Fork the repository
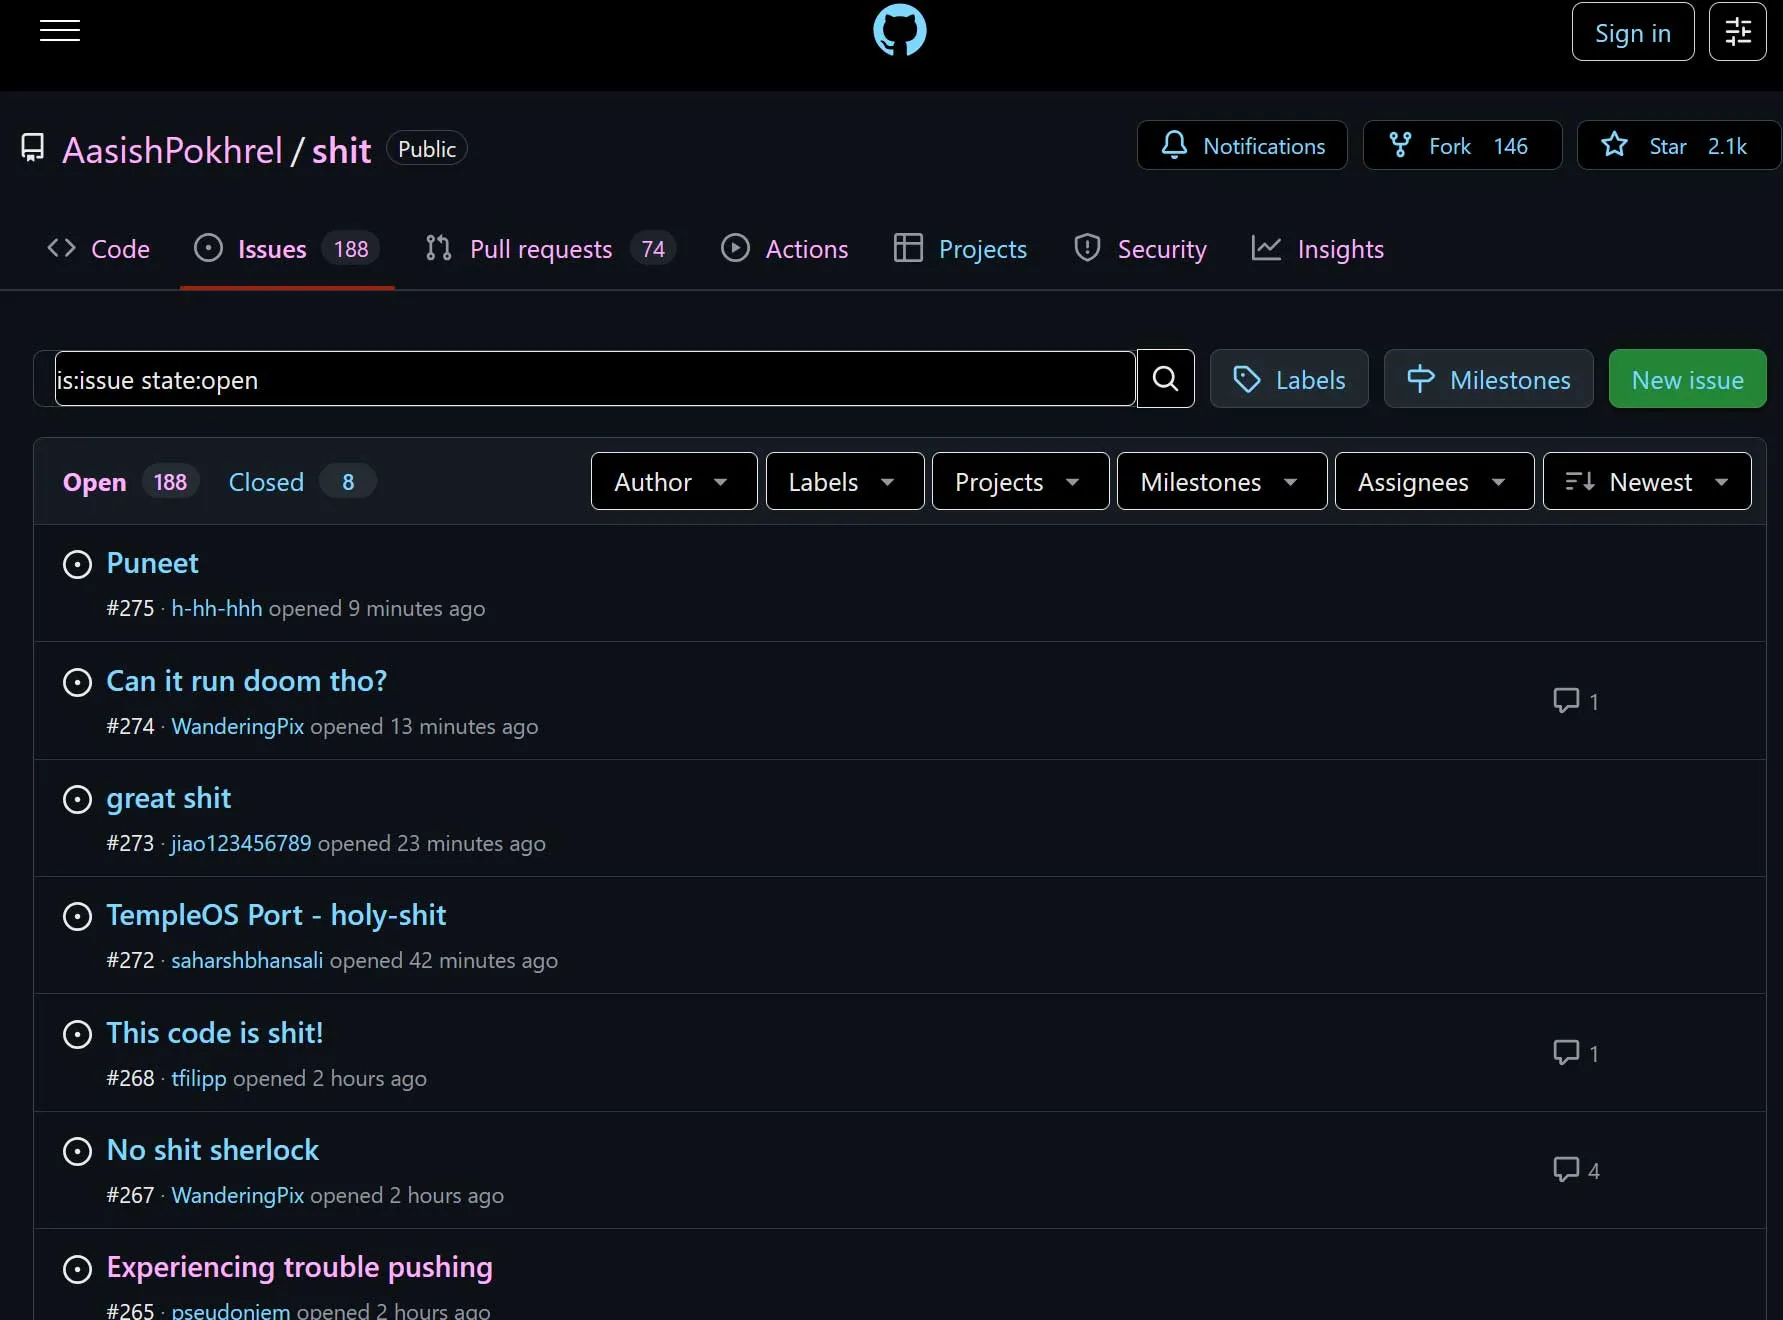1783x1320 pixels. click(1462, 146)
